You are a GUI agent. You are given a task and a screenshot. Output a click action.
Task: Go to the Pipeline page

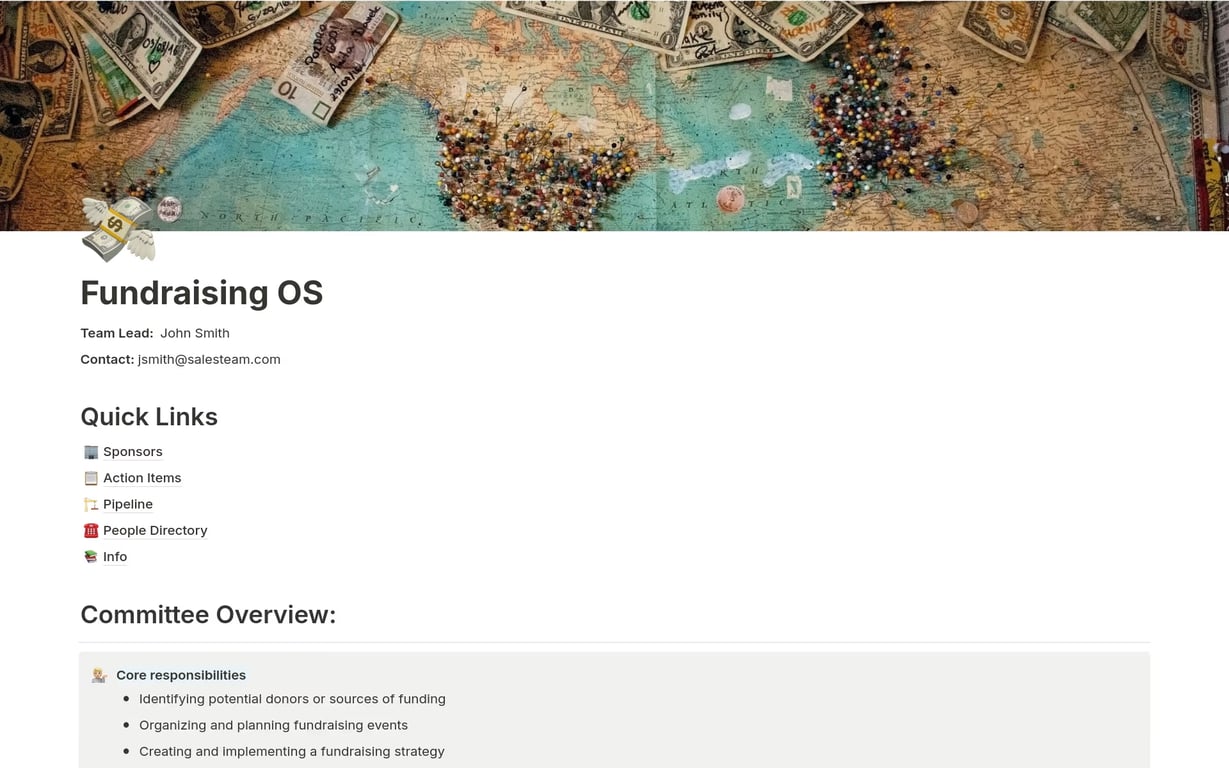tap(128, 504)
